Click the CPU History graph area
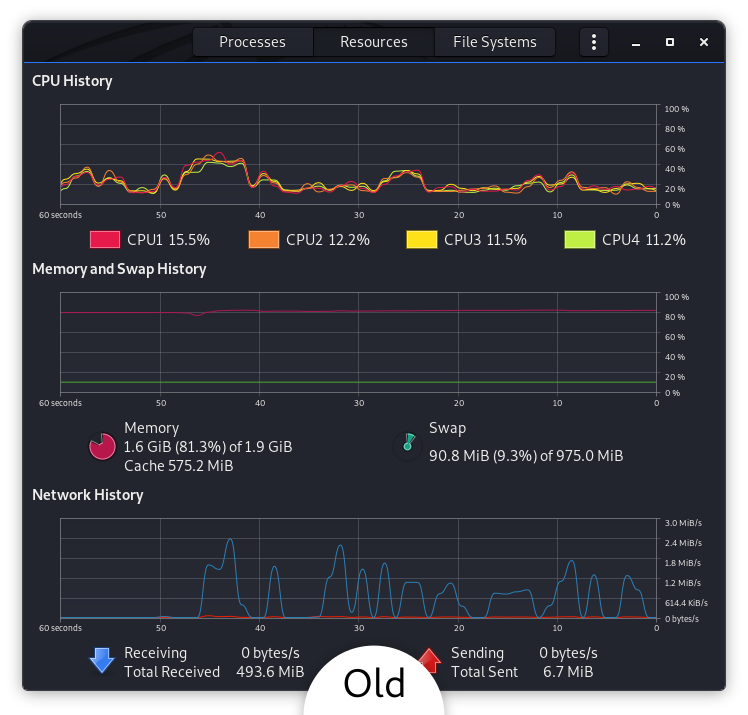This screenshot has width=748, height=715. (358, 155)
